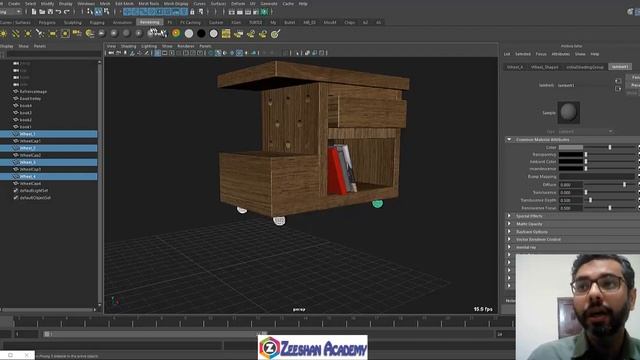This screenshot has width=640, height=360.
Task: Click the output connection arrow icon below lambert1 field
Action: [x=618, y=89]
